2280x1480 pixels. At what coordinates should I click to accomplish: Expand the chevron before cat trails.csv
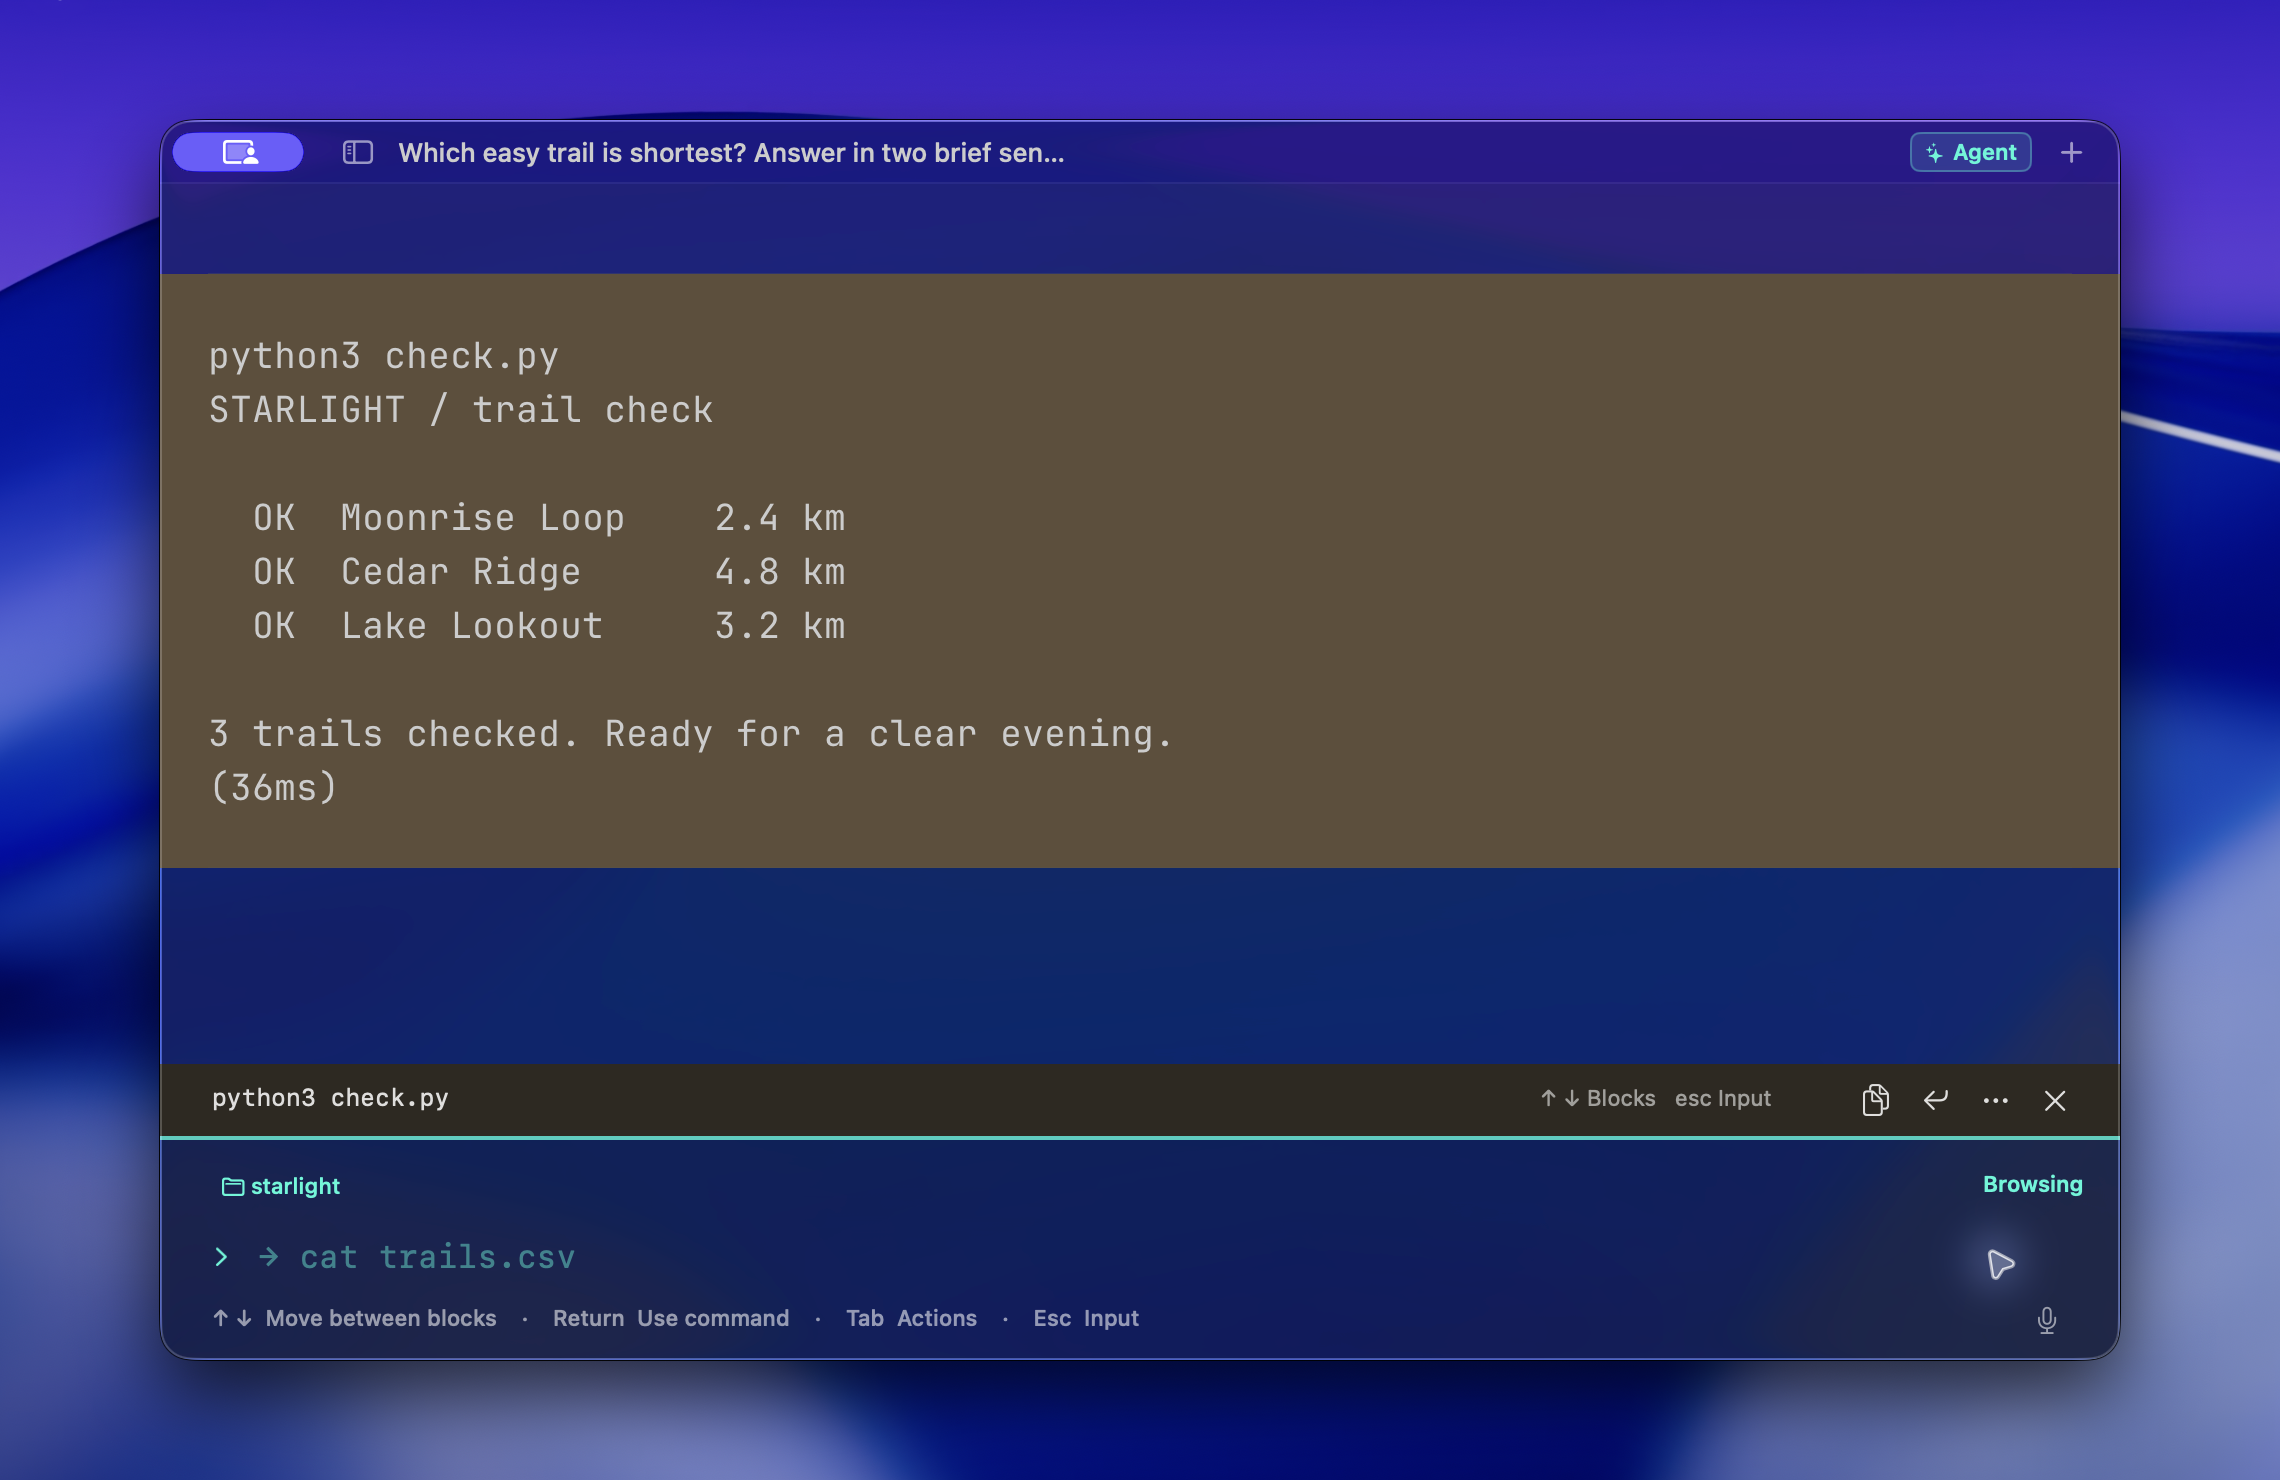(221, 1257)
